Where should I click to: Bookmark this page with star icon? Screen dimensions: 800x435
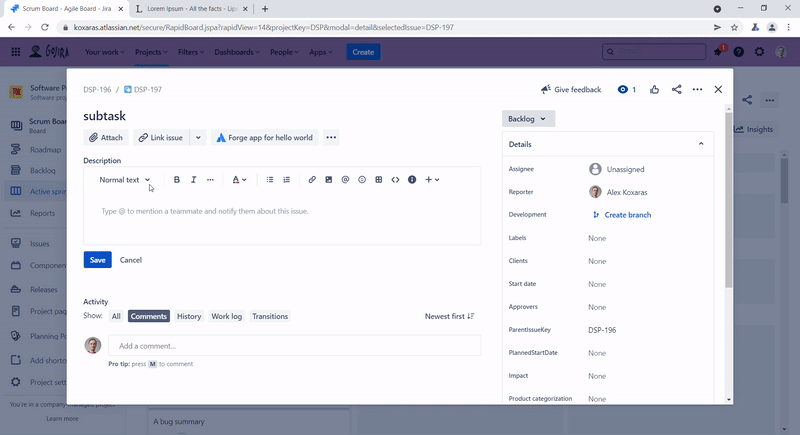pos(734,28)
